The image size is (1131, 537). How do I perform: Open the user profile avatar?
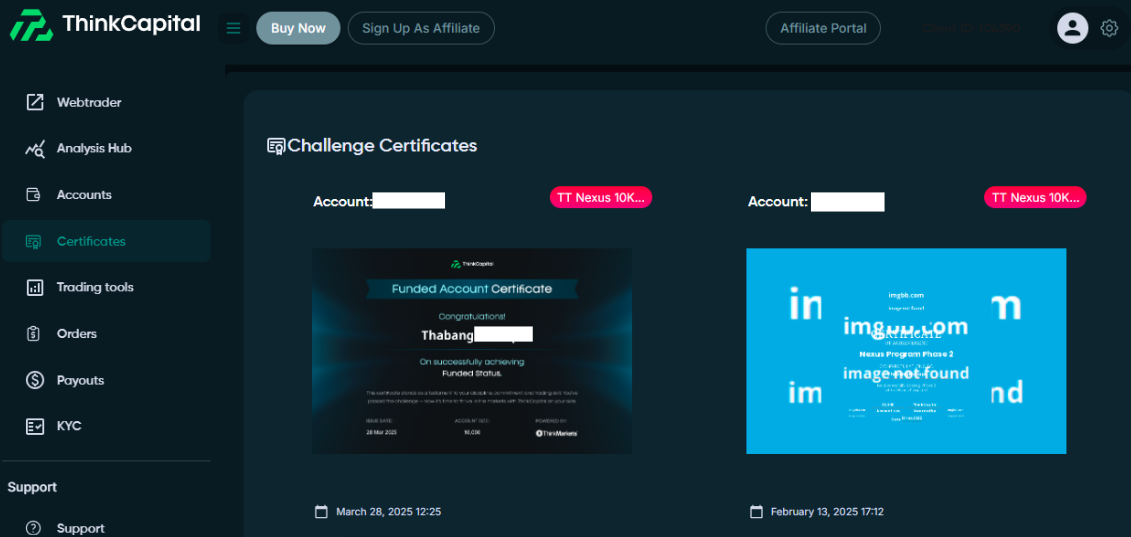coord(1073,28)
